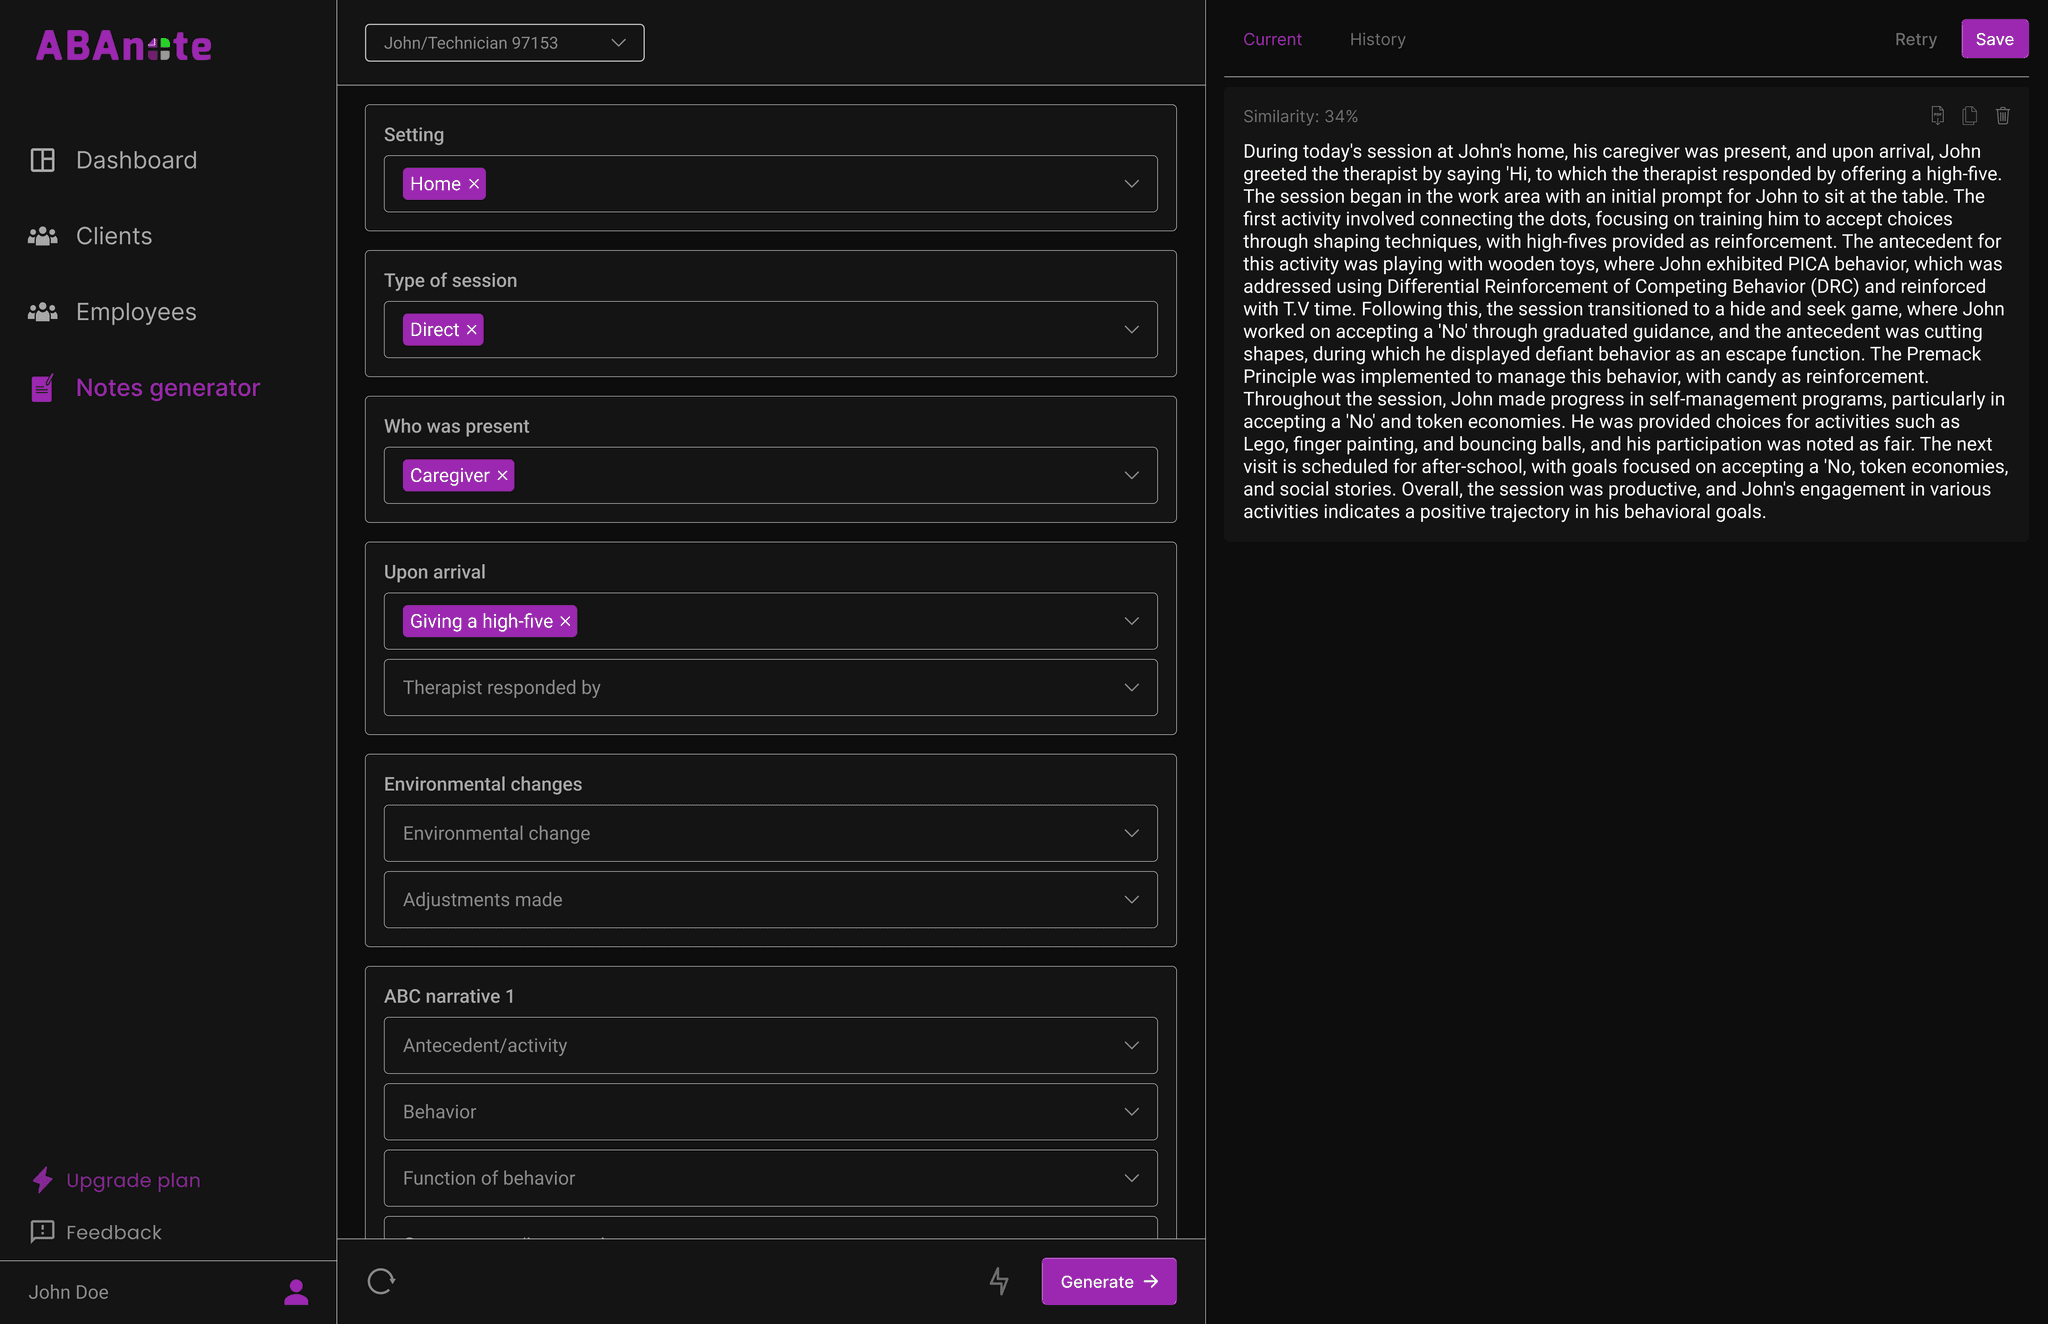Screen dimensions: 2048x1324
Task: Expand the Therapist responded by dropdown
Action: coord(770,688)
